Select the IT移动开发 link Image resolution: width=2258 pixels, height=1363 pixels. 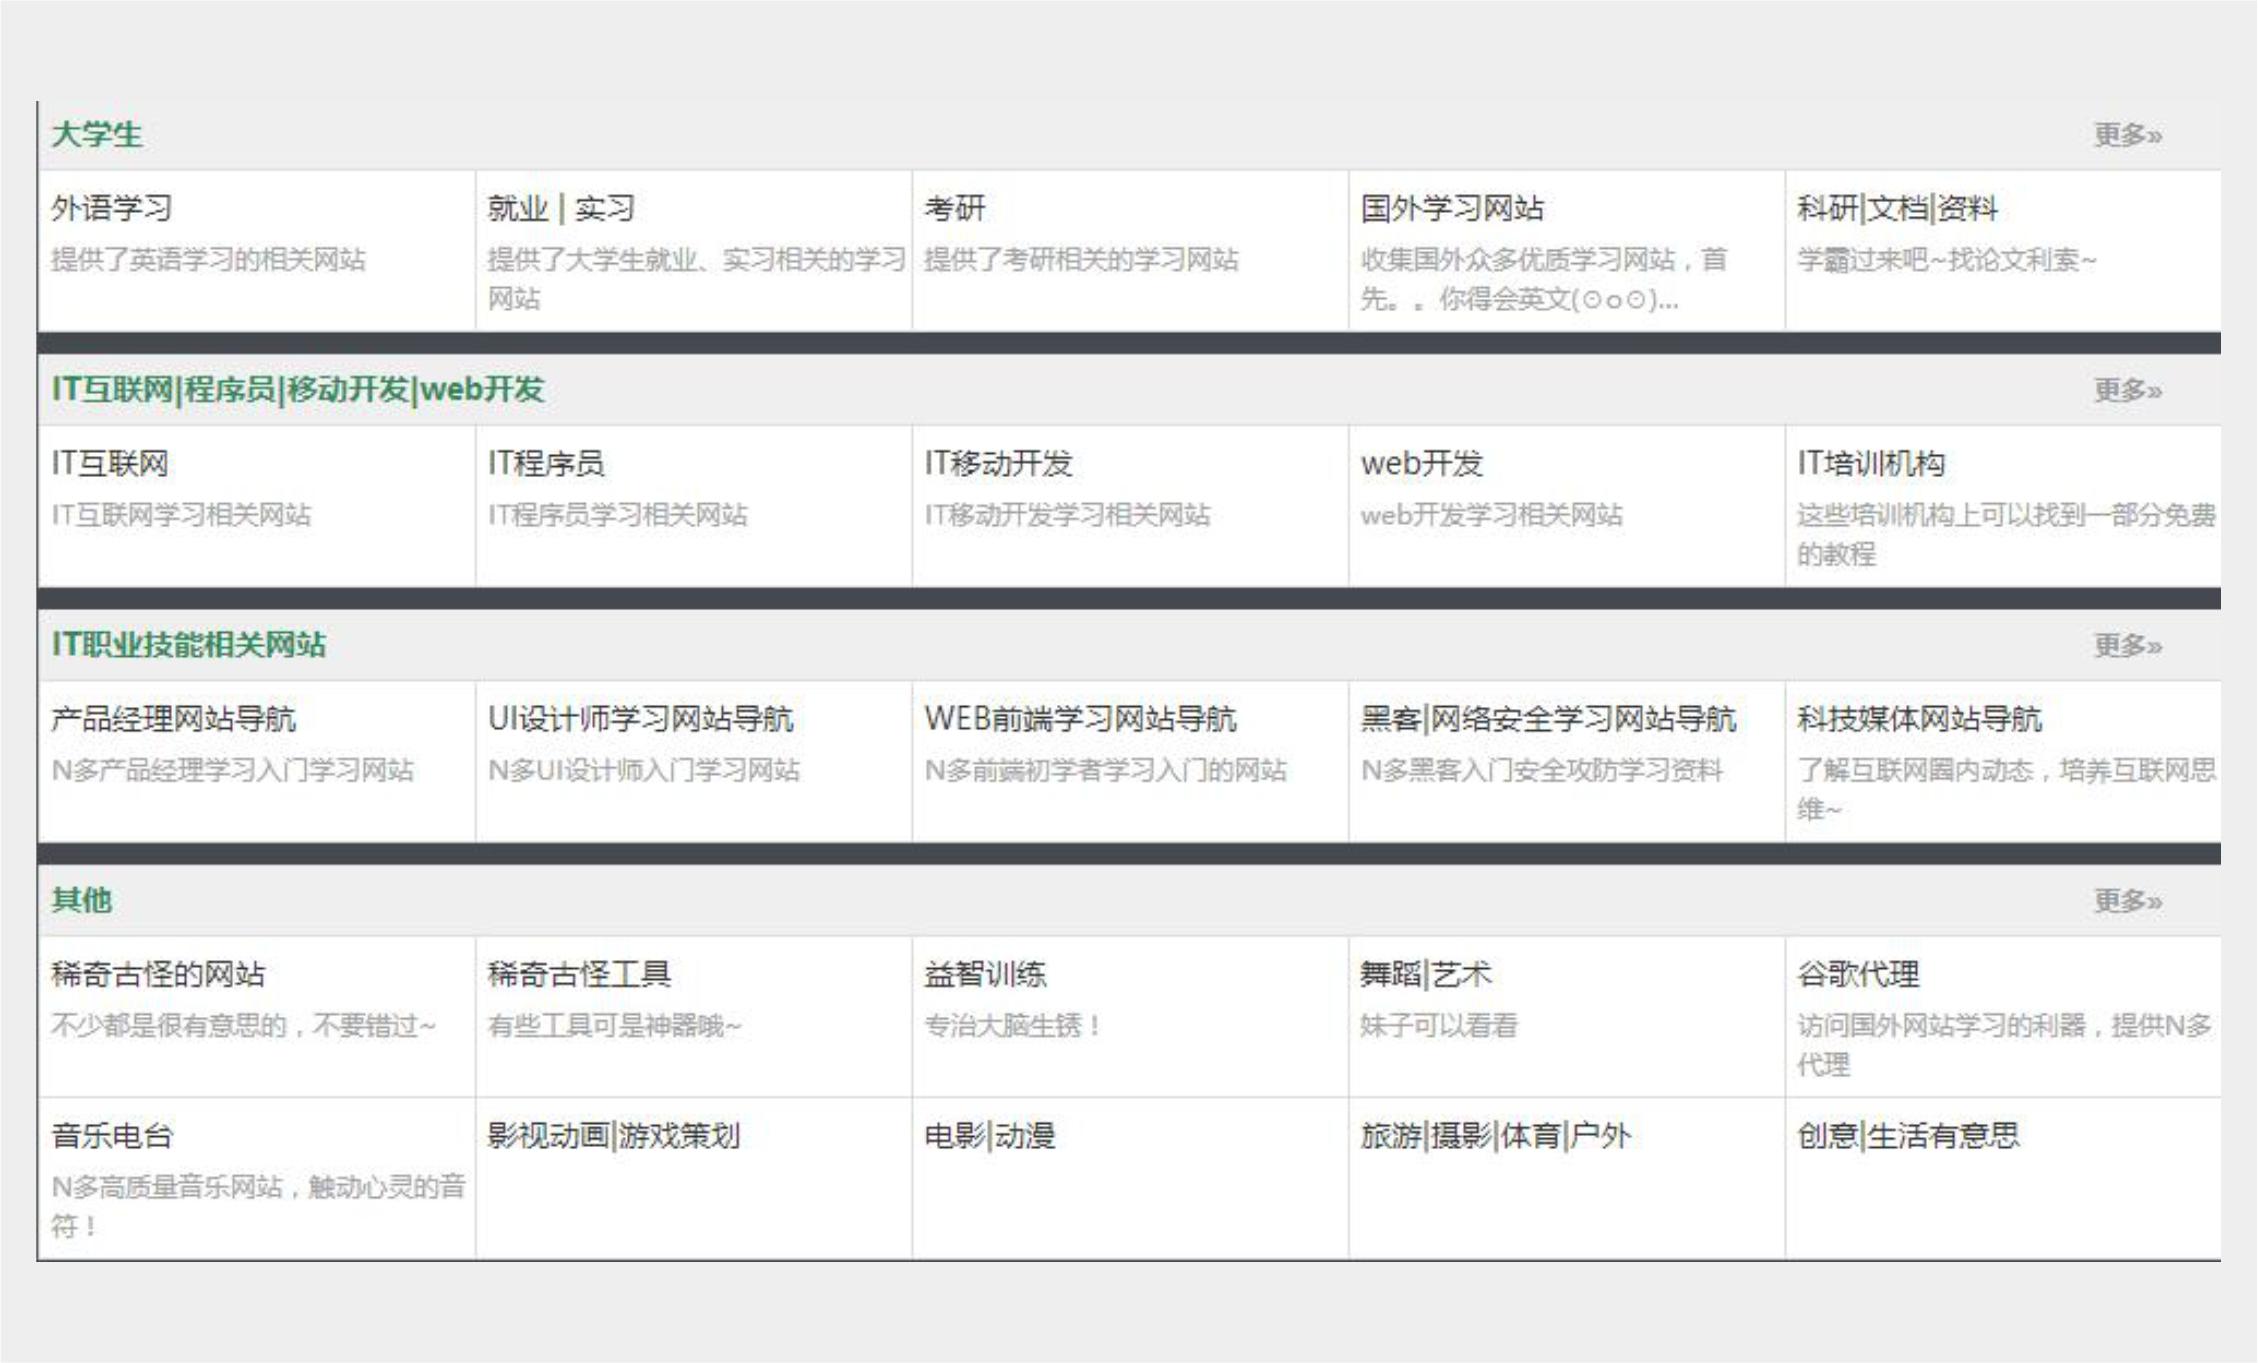pos(1000,462)
